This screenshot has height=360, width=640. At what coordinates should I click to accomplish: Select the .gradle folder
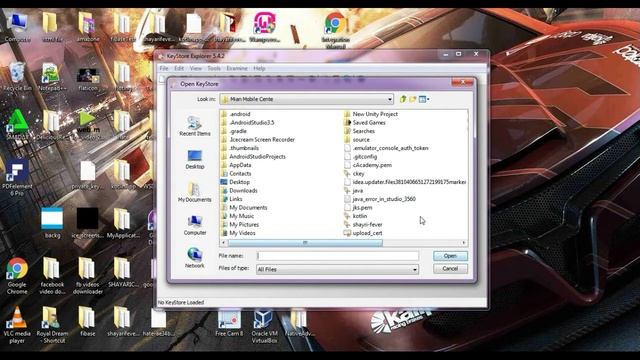pos(233,131)
